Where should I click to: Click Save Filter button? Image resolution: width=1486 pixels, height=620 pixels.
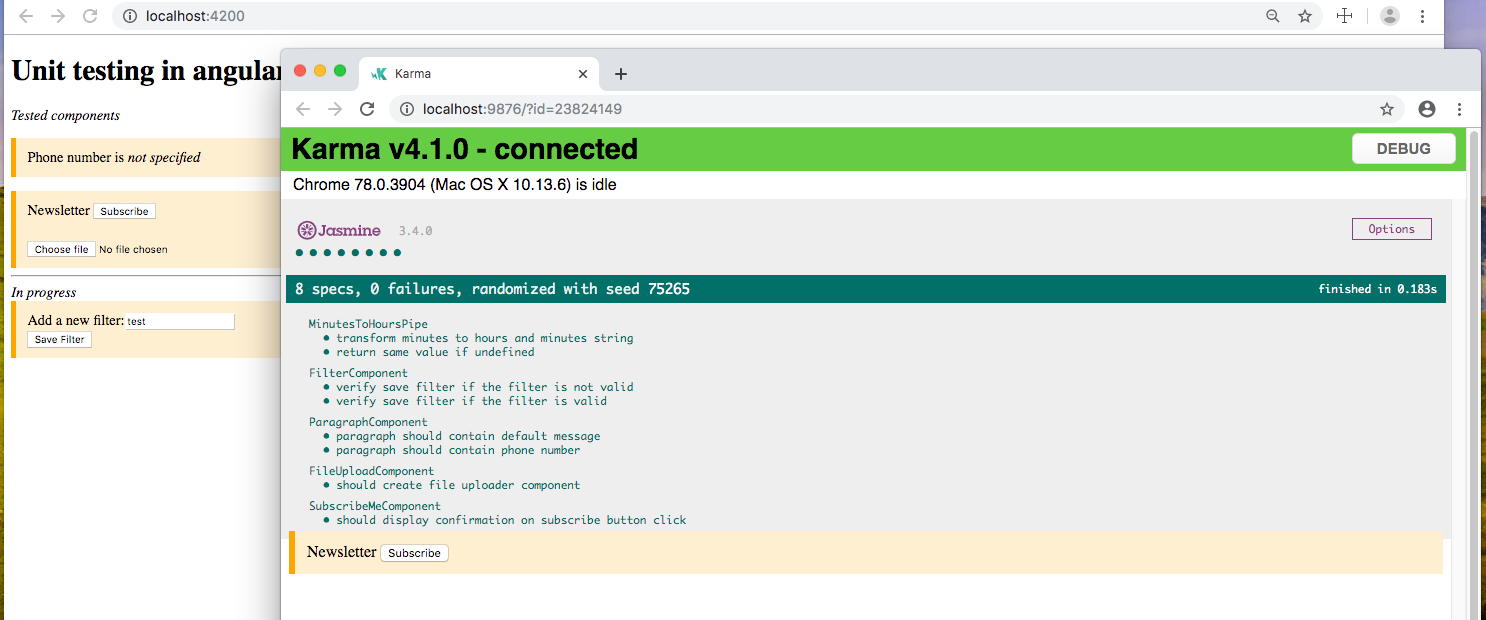tap(60, 340)
